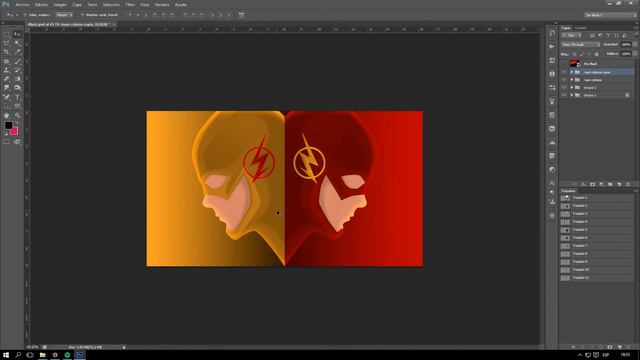640x360 pixels.
Task: Expand the Grupo 1 group arrow
Action: [x=572, y=95]
